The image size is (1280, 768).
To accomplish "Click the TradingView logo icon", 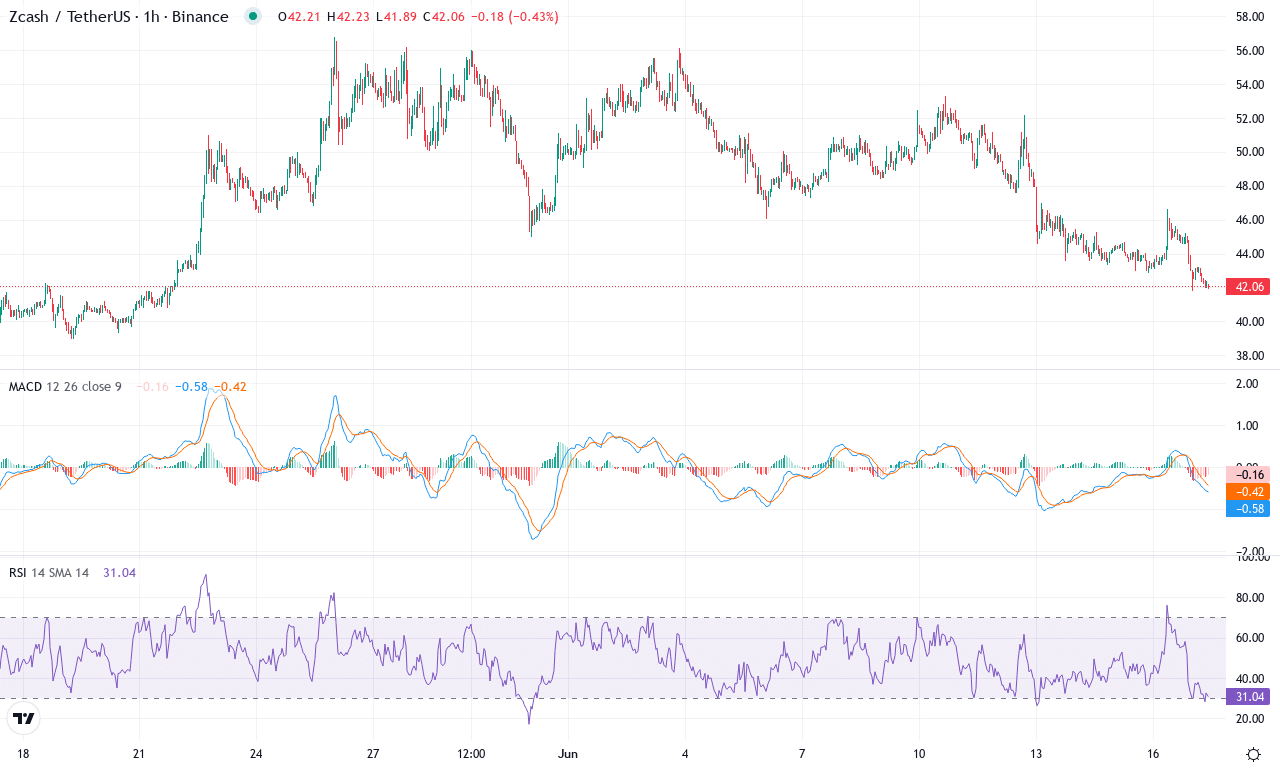I will [24, 718].
